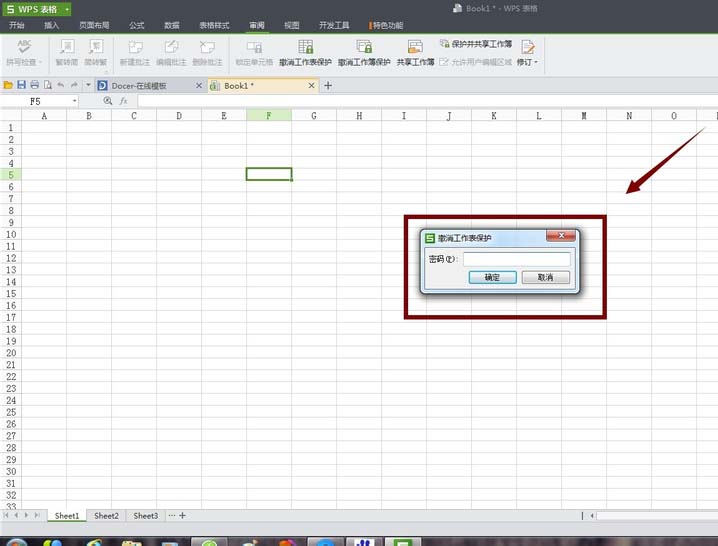Click the 密码 password input field
This screenshot has height=546, width=718.
(x=516, y=259)
